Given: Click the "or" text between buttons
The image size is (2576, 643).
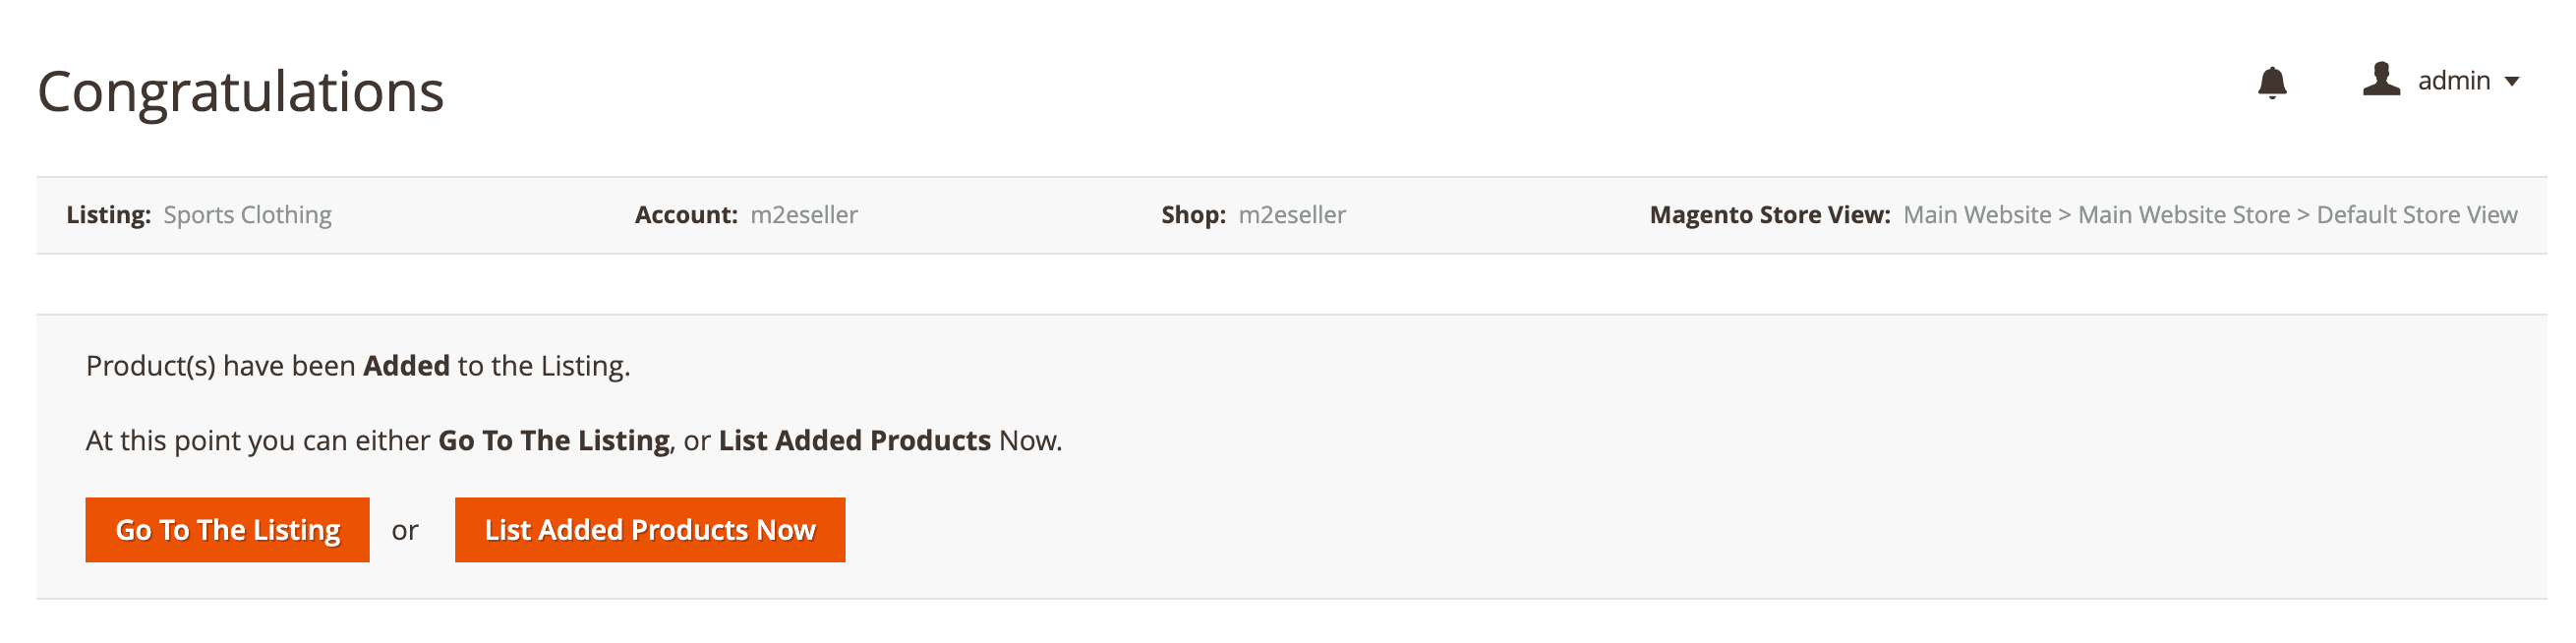Looking at the screenshot, I should pyautogui.click(x=405, y=531).
